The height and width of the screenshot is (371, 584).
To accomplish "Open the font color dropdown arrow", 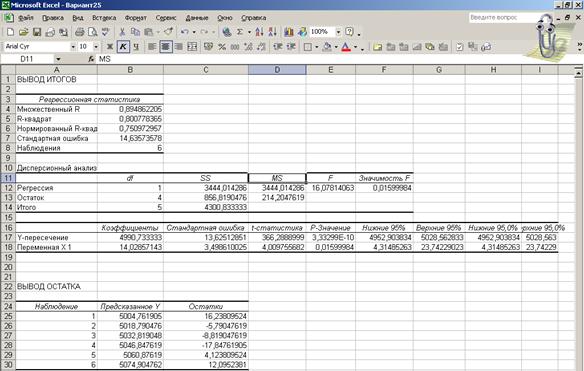I will coord(356,47).
